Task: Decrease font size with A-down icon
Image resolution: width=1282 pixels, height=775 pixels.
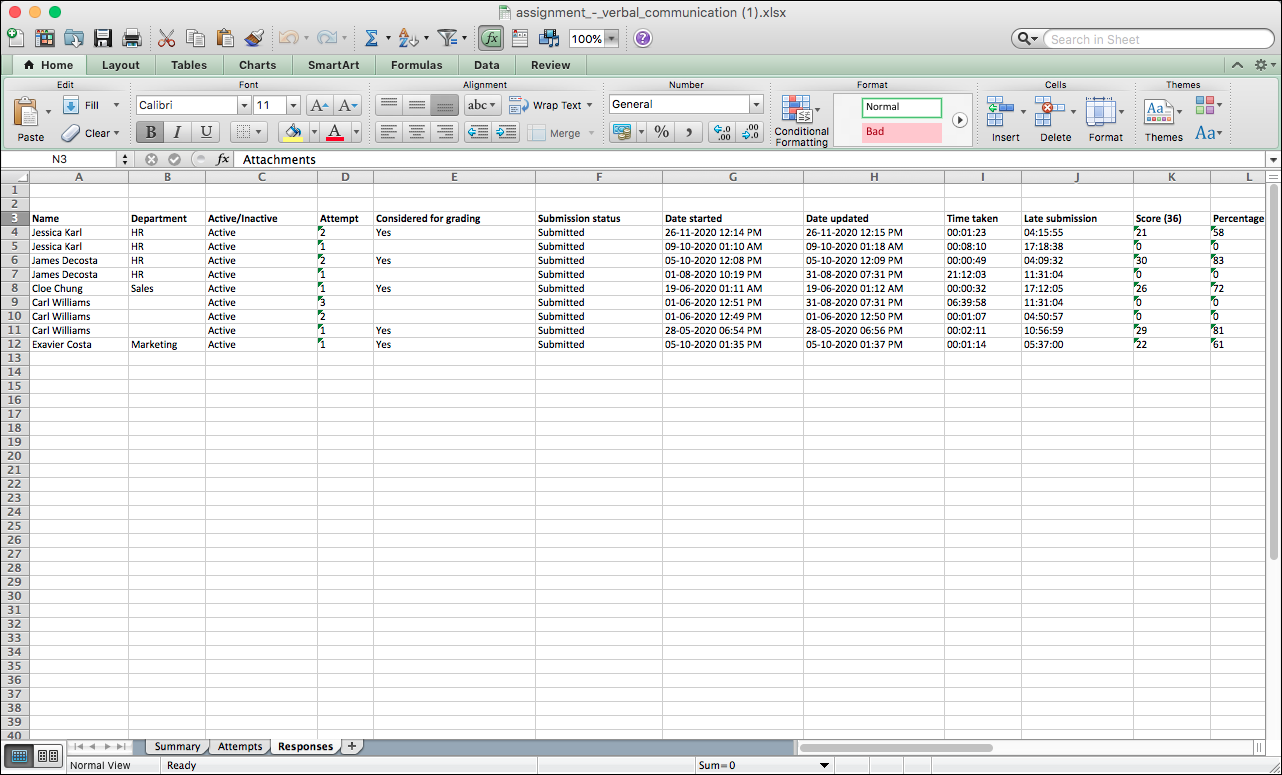Action: [x=348, y=105]
